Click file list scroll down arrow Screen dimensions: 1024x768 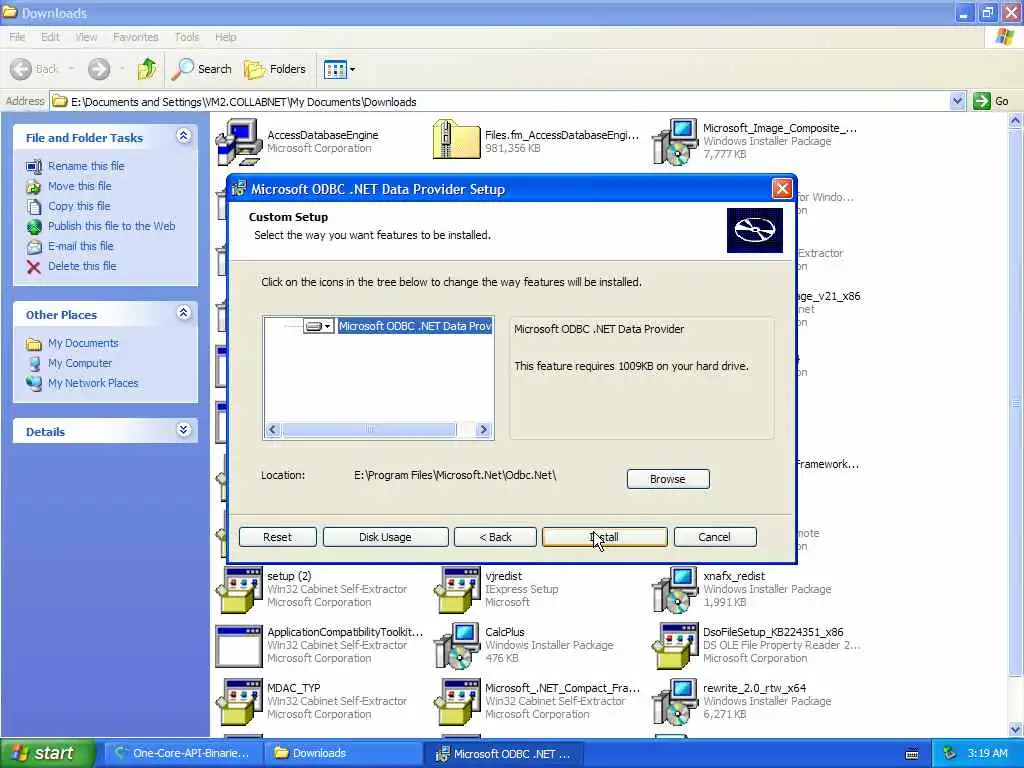(1016, 729)
